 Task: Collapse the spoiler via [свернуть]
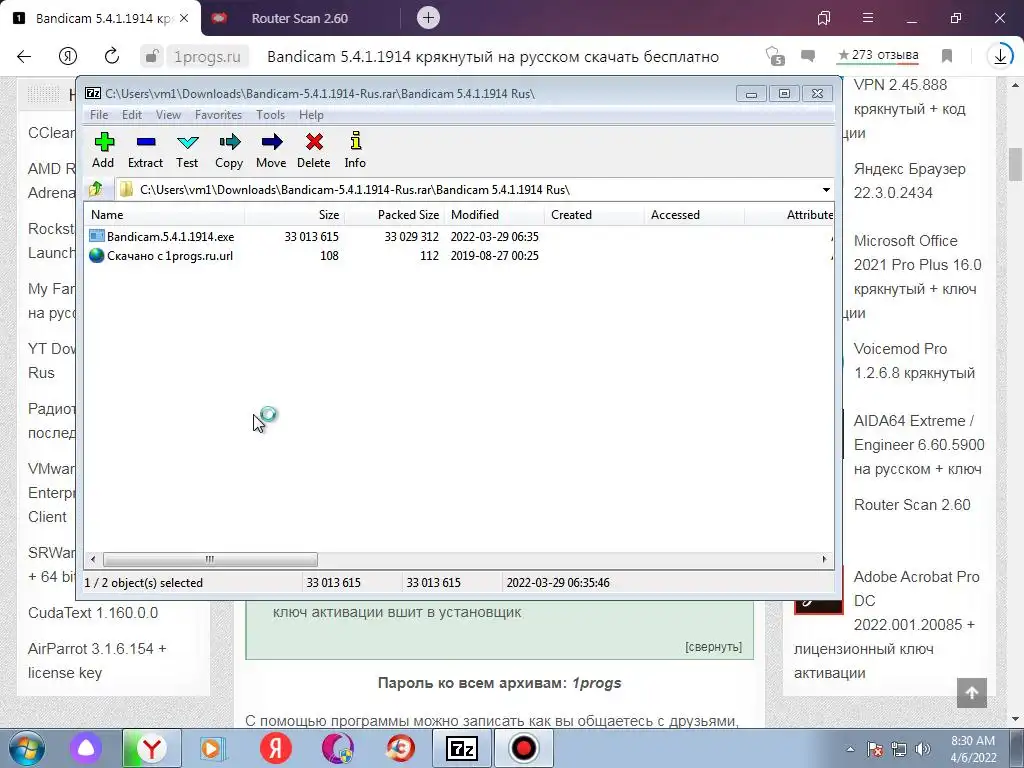click(713, 647)
